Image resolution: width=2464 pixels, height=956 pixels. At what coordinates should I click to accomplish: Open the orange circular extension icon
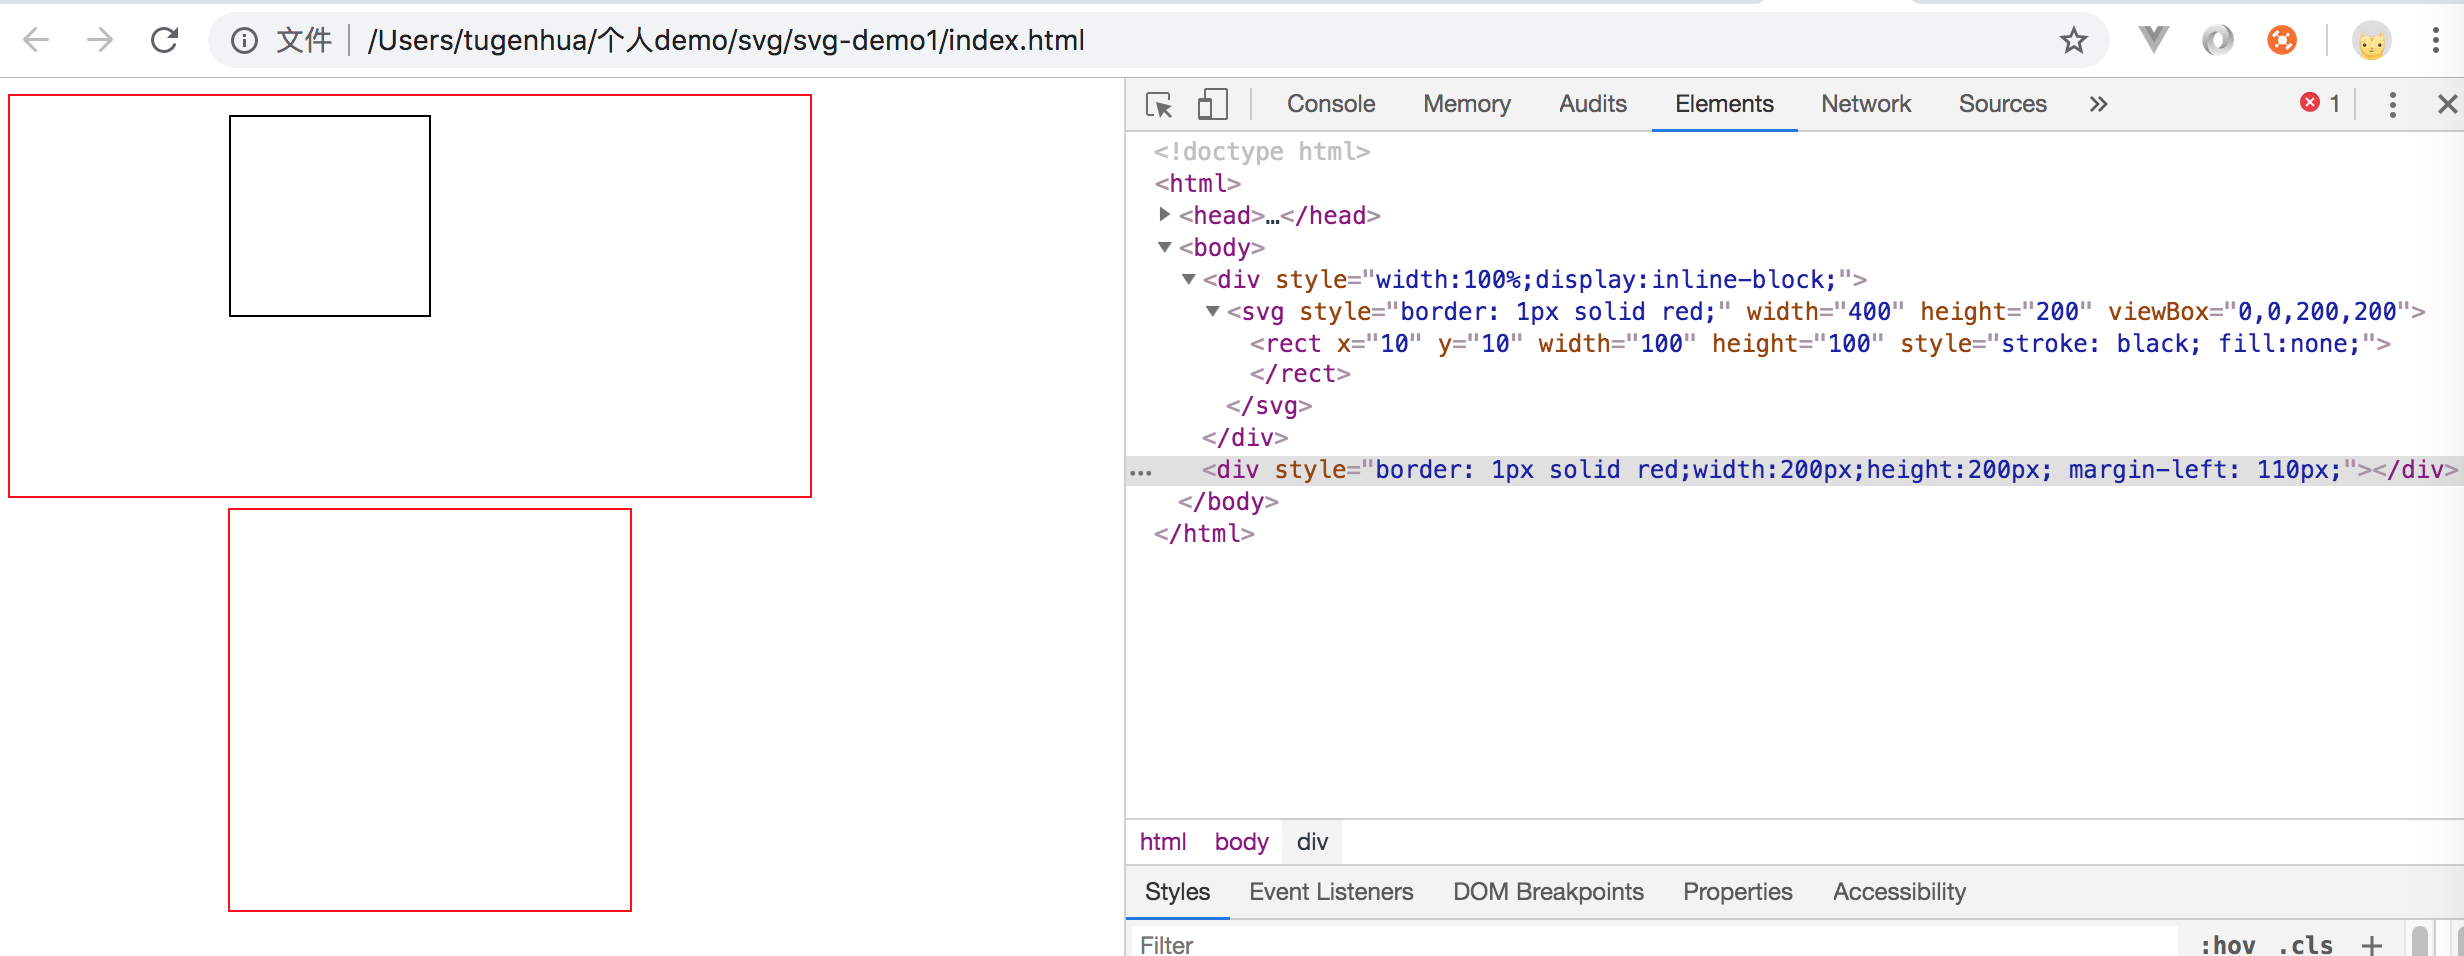pyautogui.click(x=2282, y=40)
